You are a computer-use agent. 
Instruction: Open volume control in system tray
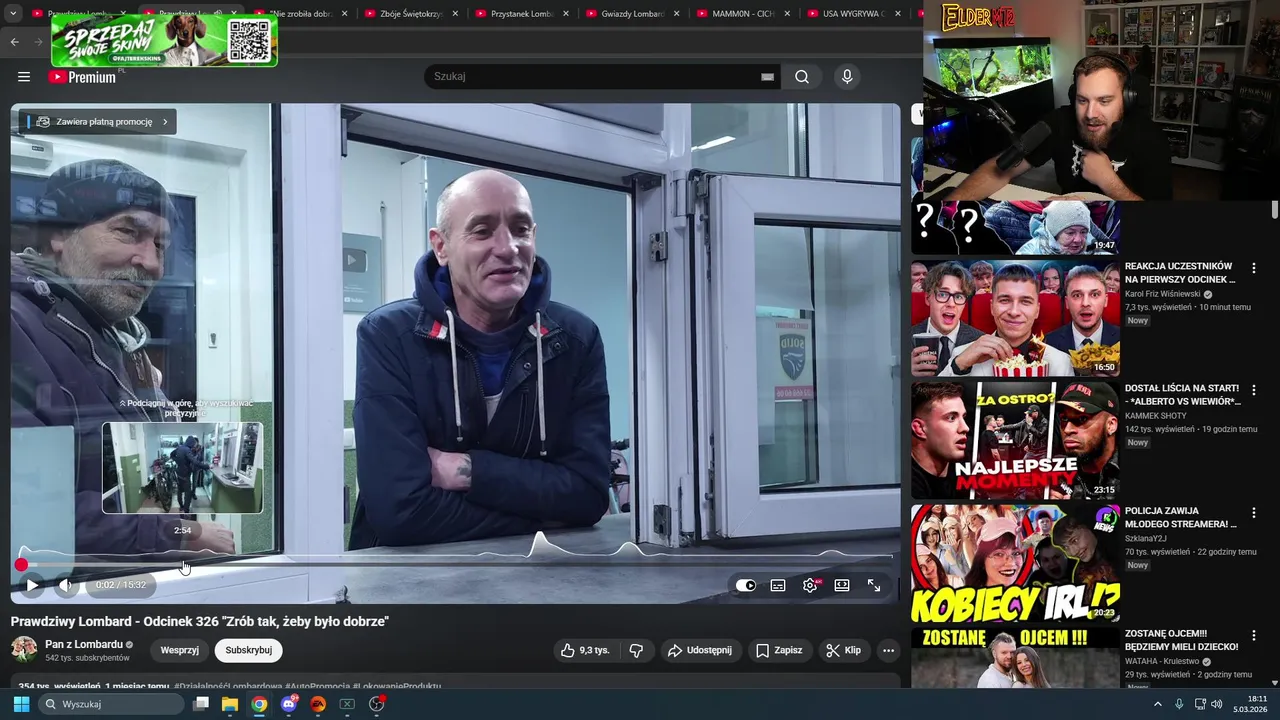coord(1217,704)
